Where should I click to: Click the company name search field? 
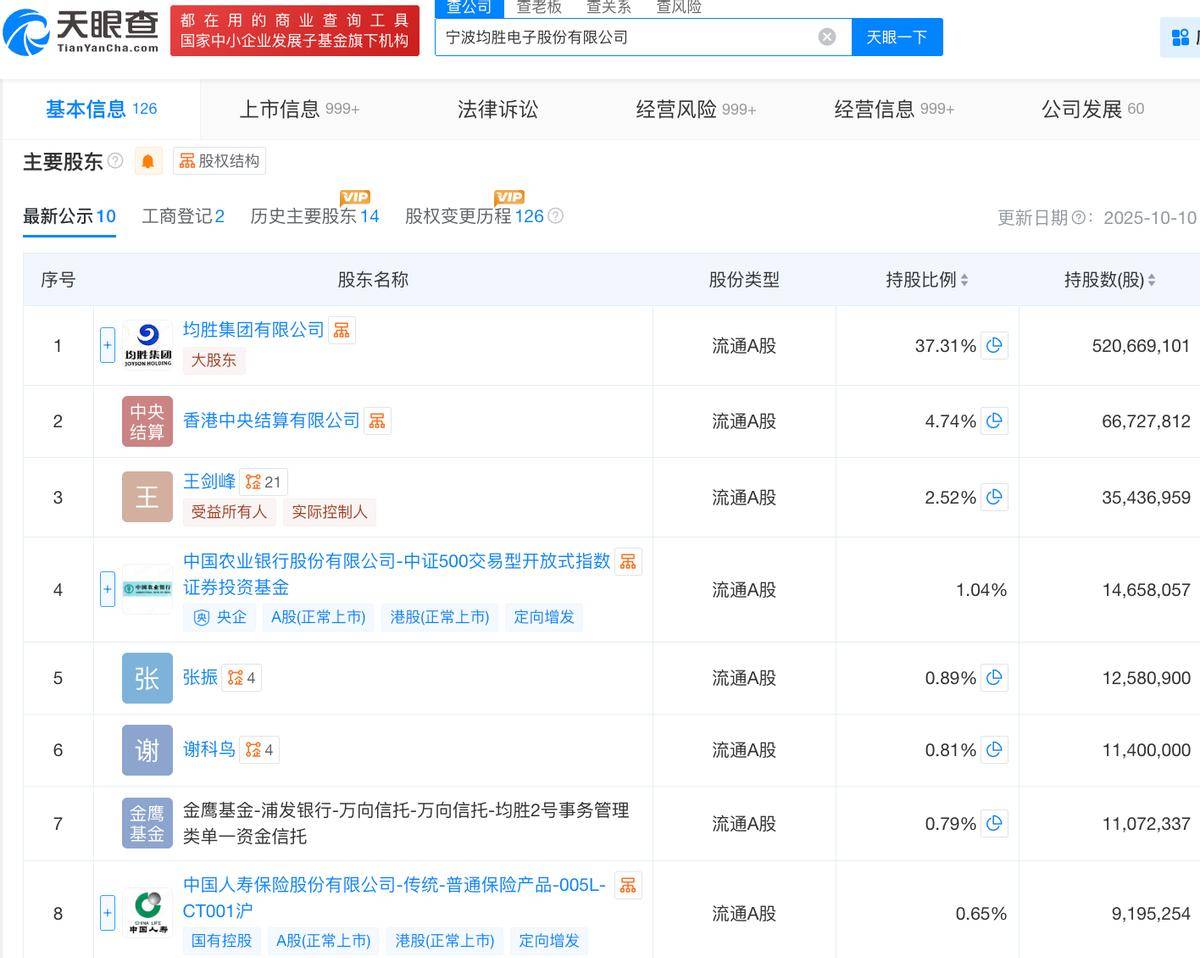pyautogui.click(x=625, y=37)
